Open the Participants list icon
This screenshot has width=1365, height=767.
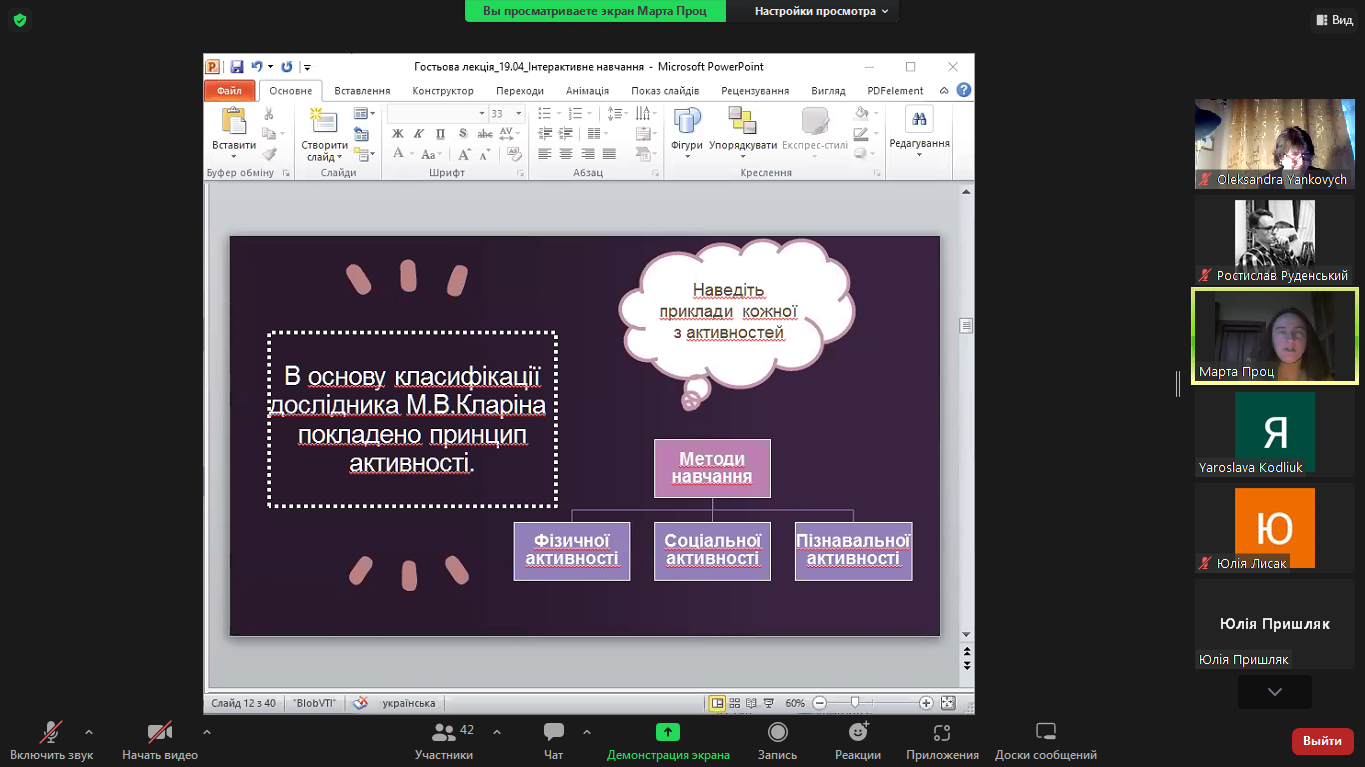point(444,733)
